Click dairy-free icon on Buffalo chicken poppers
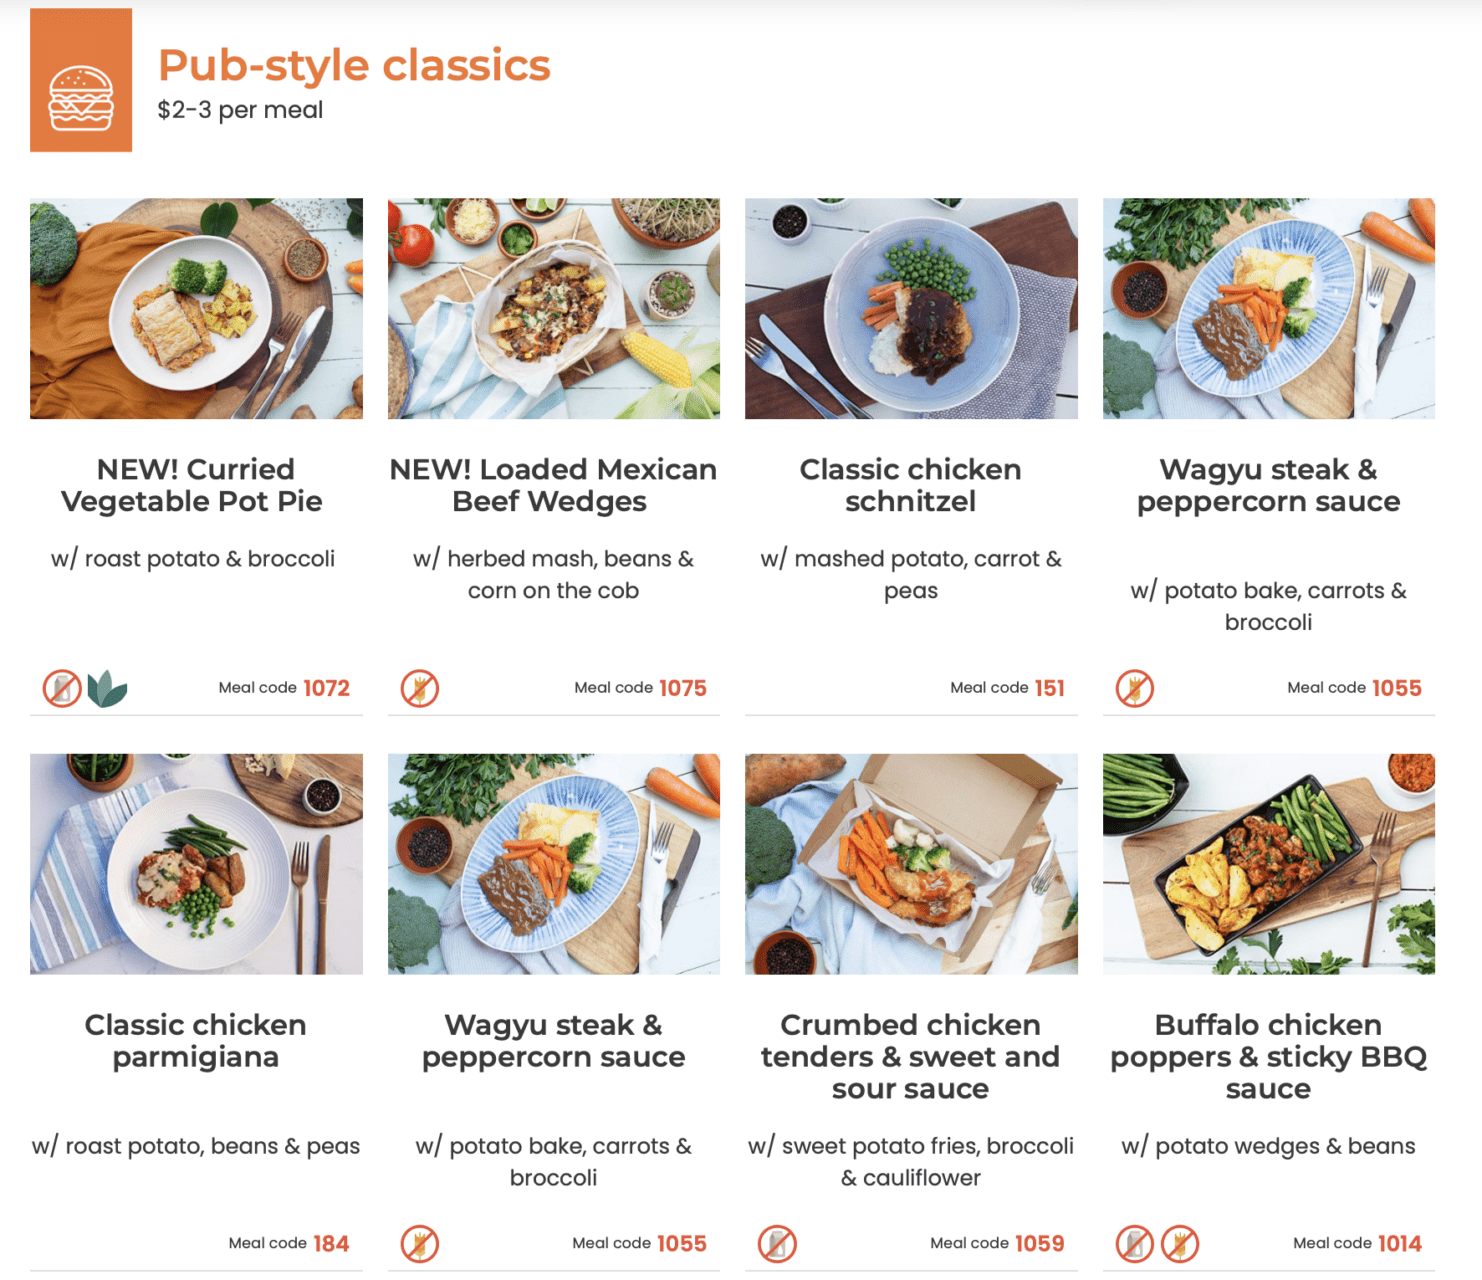 click(1134, 1244)
